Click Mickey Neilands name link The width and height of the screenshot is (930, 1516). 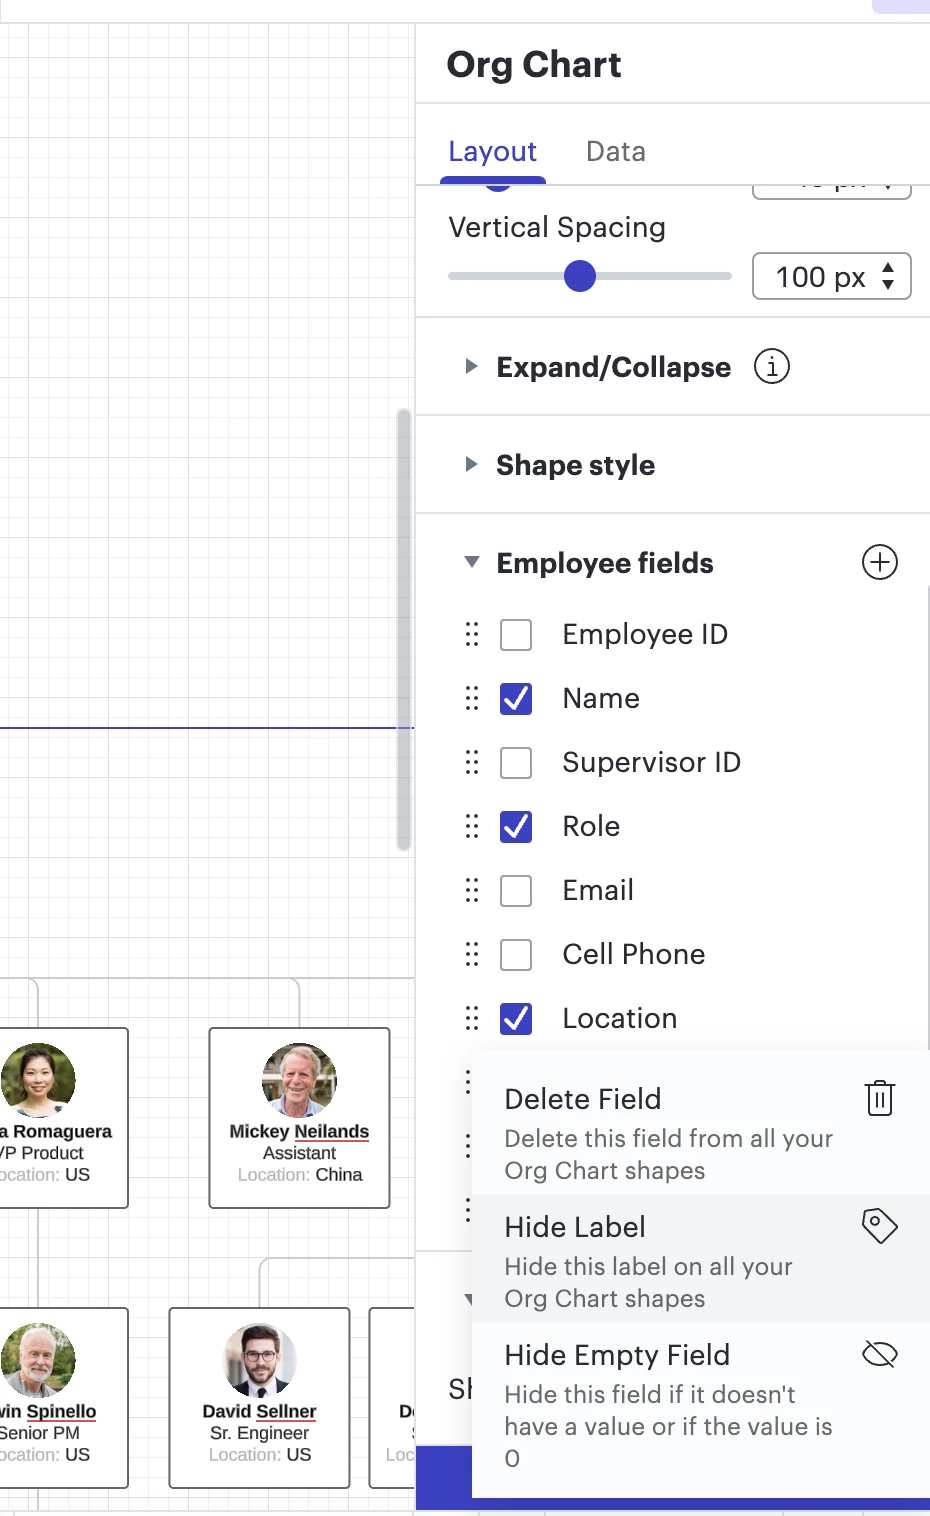[x=298, y=1131]
